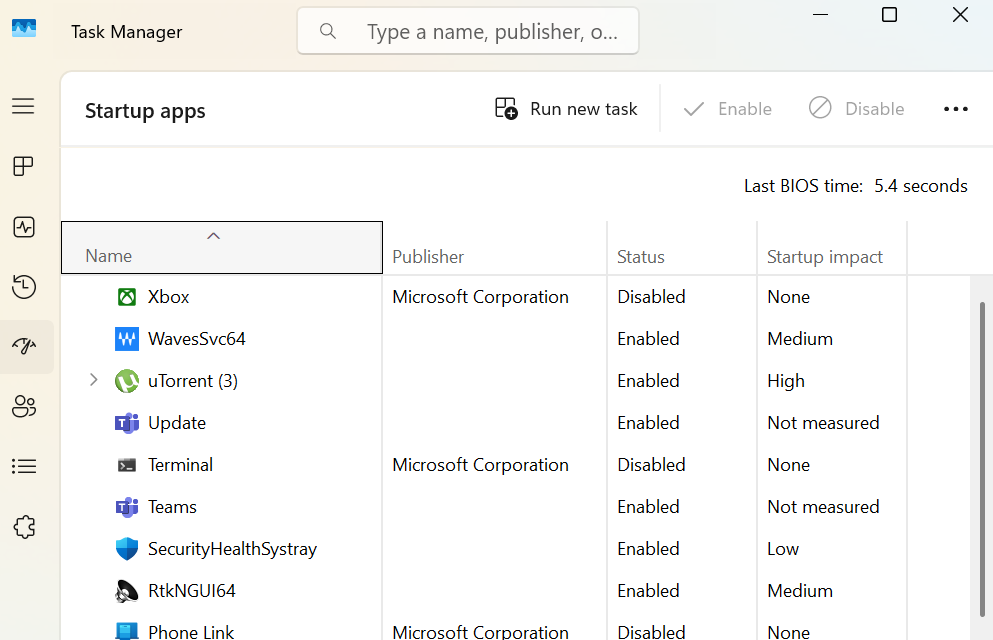
Task: Maximize the Task Manager window
Action: (889, 15)
